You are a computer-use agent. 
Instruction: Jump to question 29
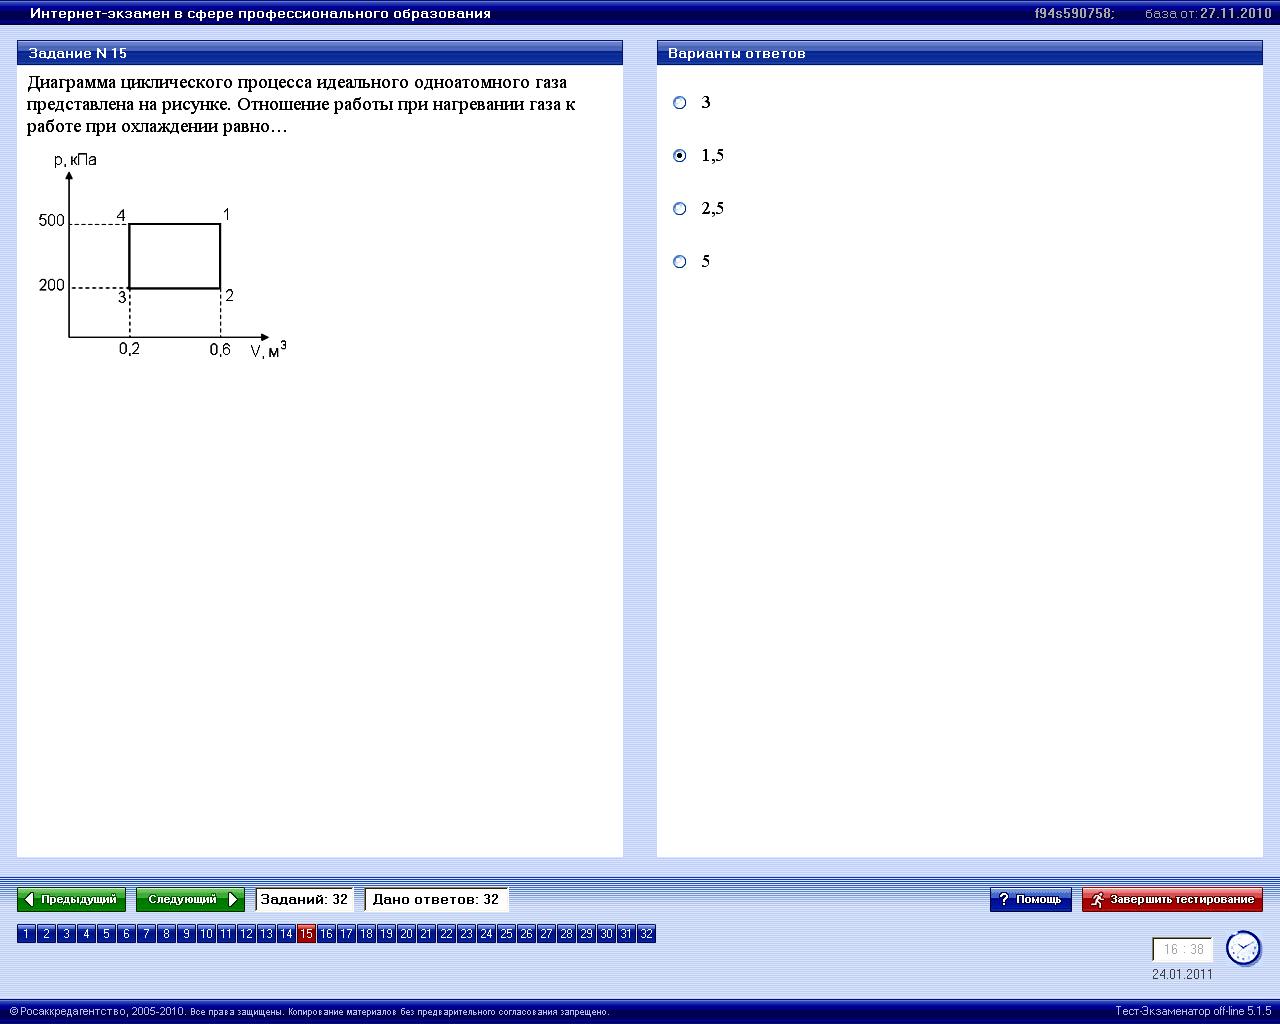click(x=586, y=934)
